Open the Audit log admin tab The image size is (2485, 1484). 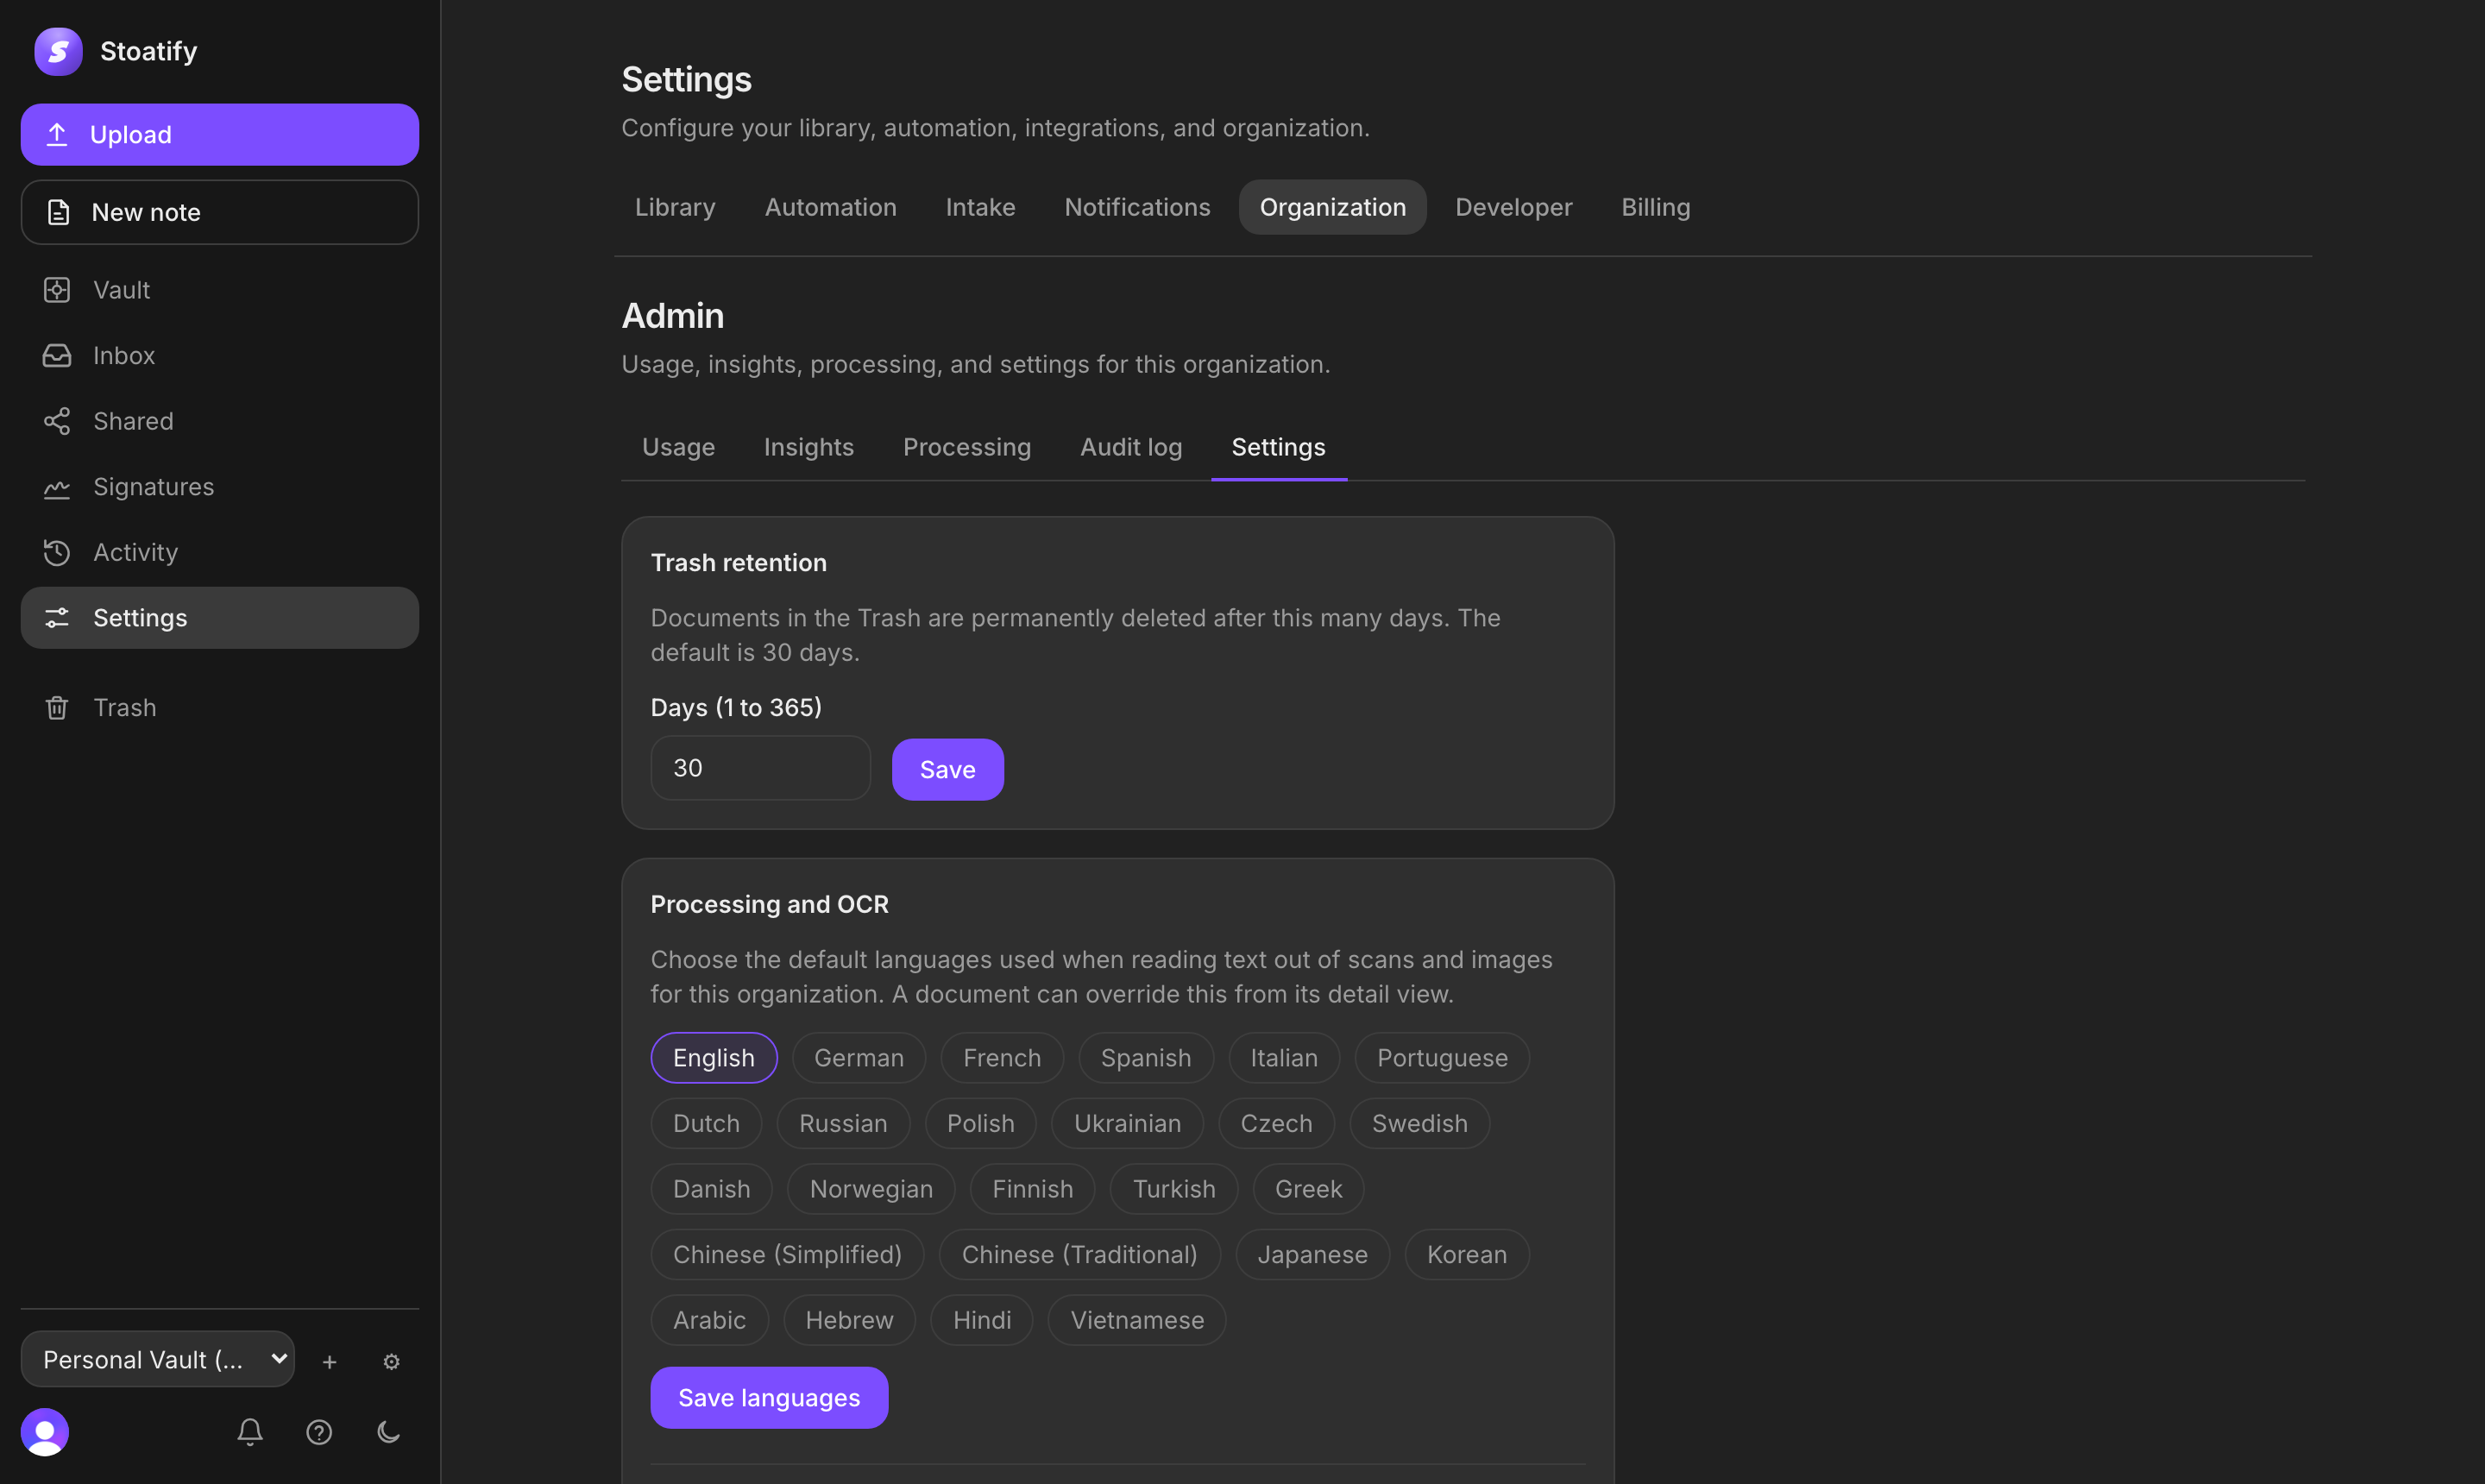[1130, 447]
